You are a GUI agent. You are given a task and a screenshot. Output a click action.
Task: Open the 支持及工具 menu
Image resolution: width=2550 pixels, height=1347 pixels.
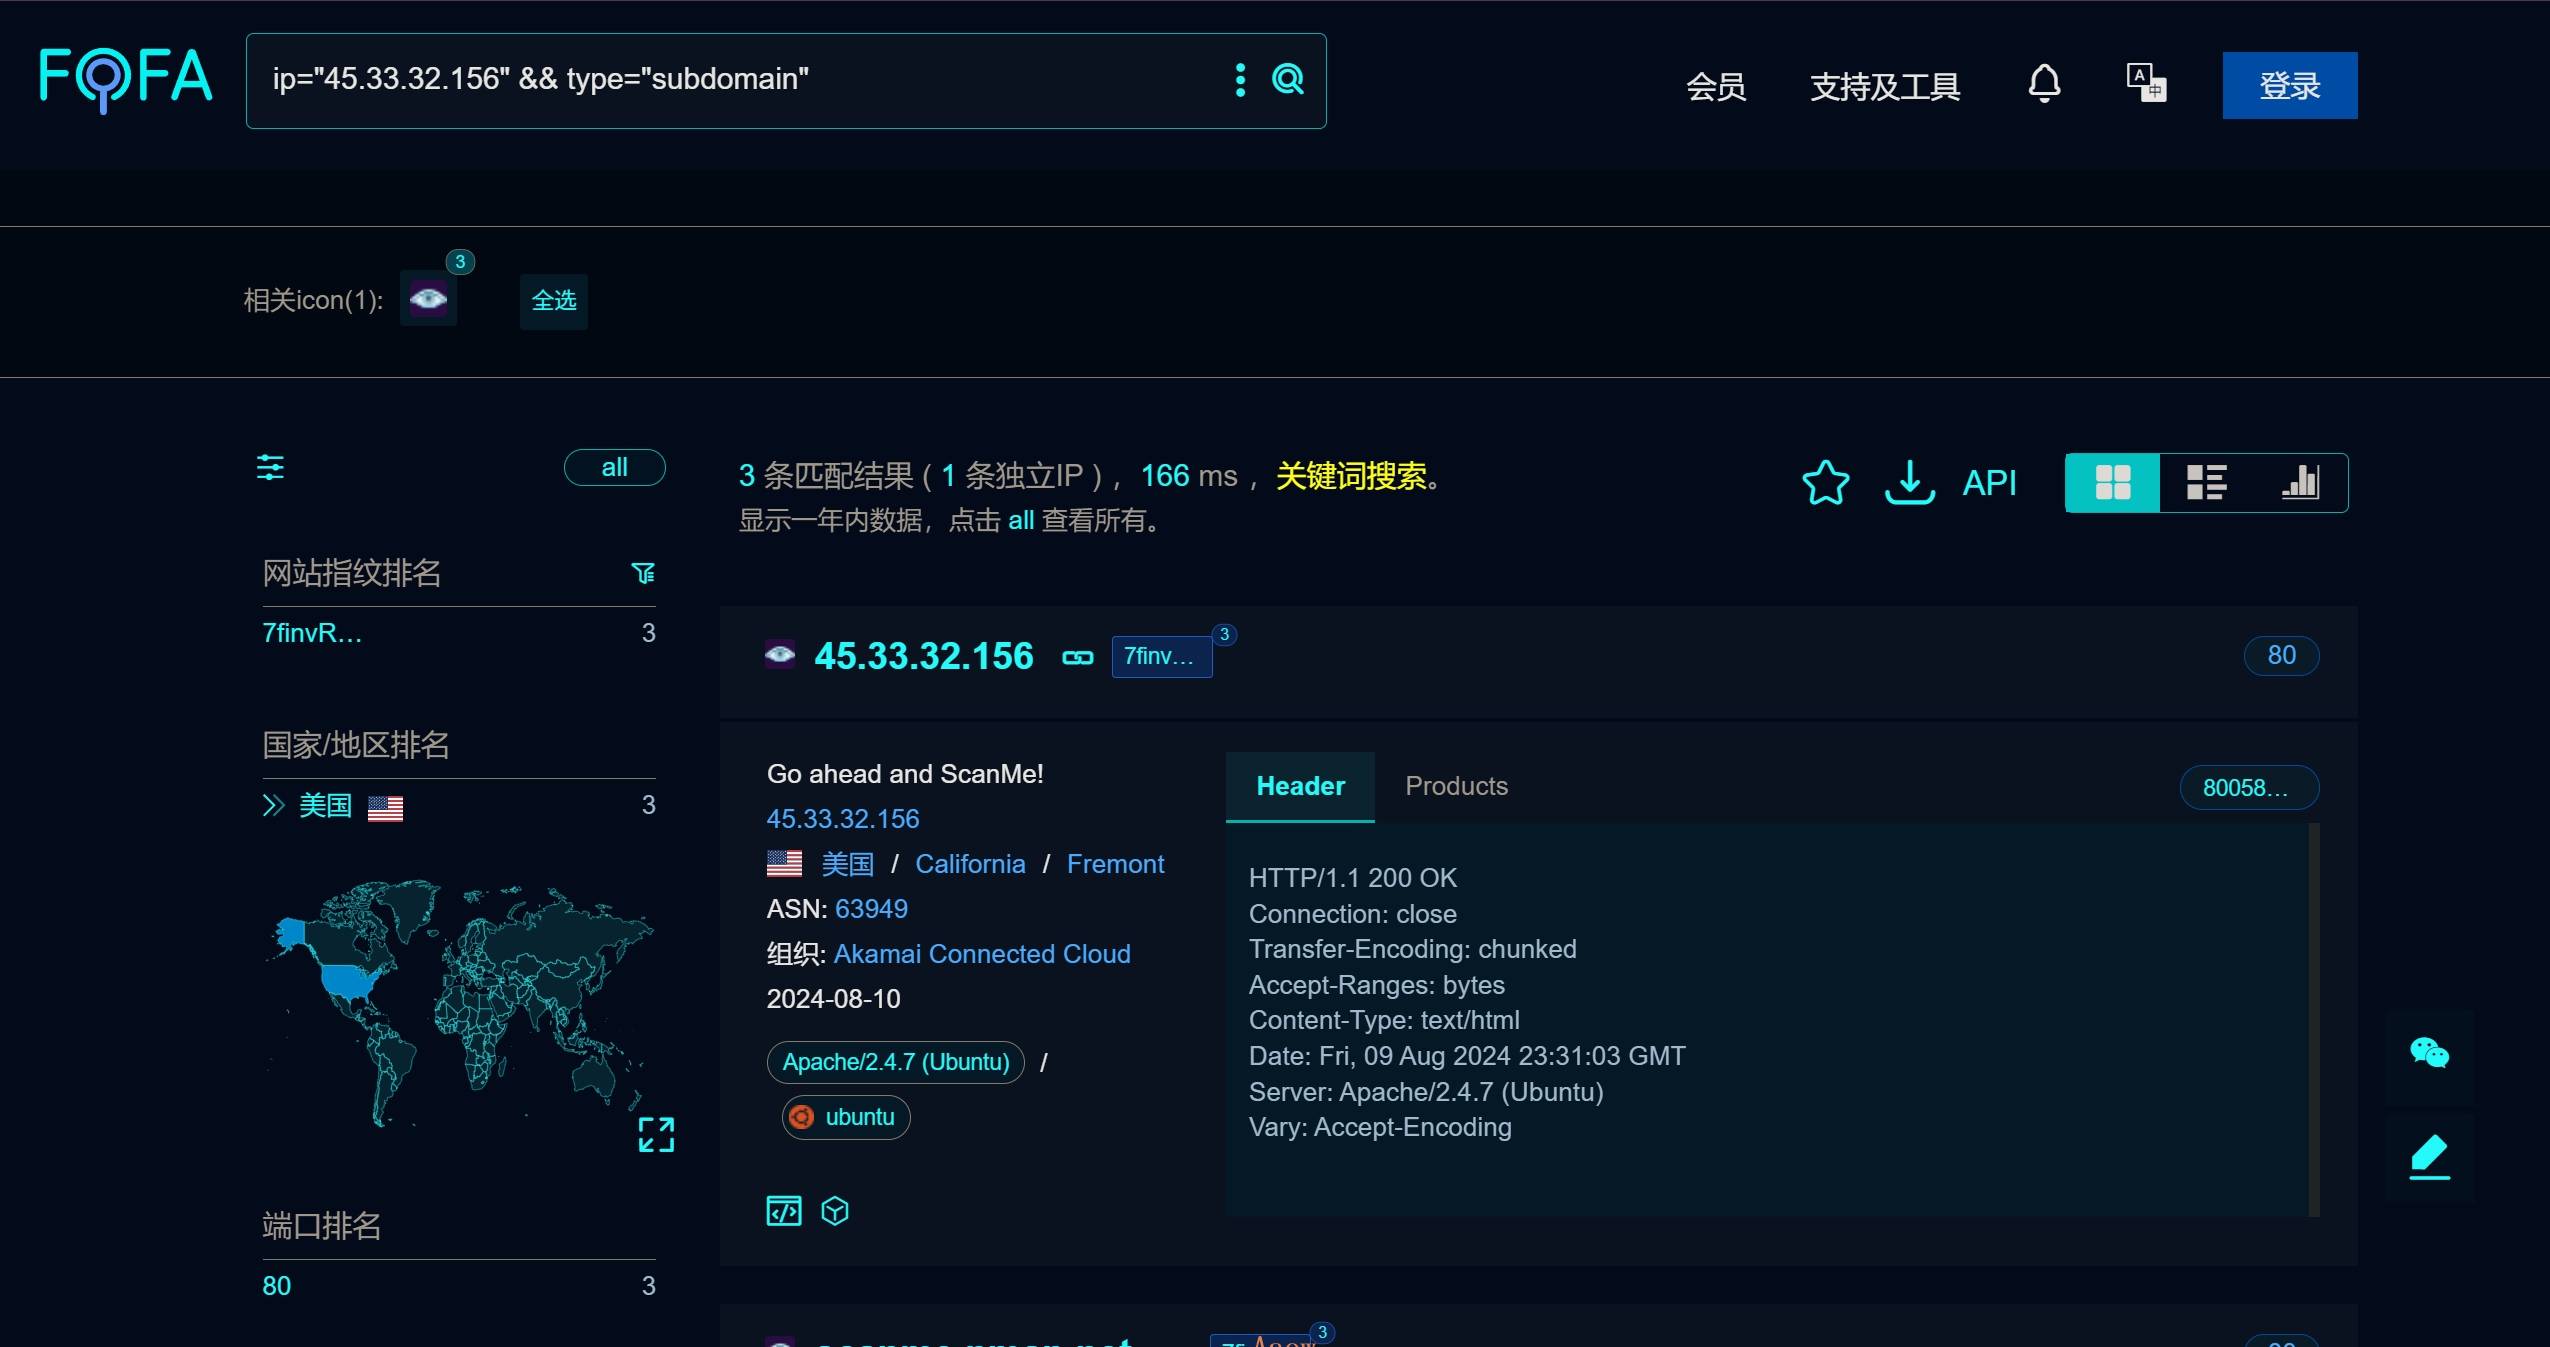[x=1884, y=86]
